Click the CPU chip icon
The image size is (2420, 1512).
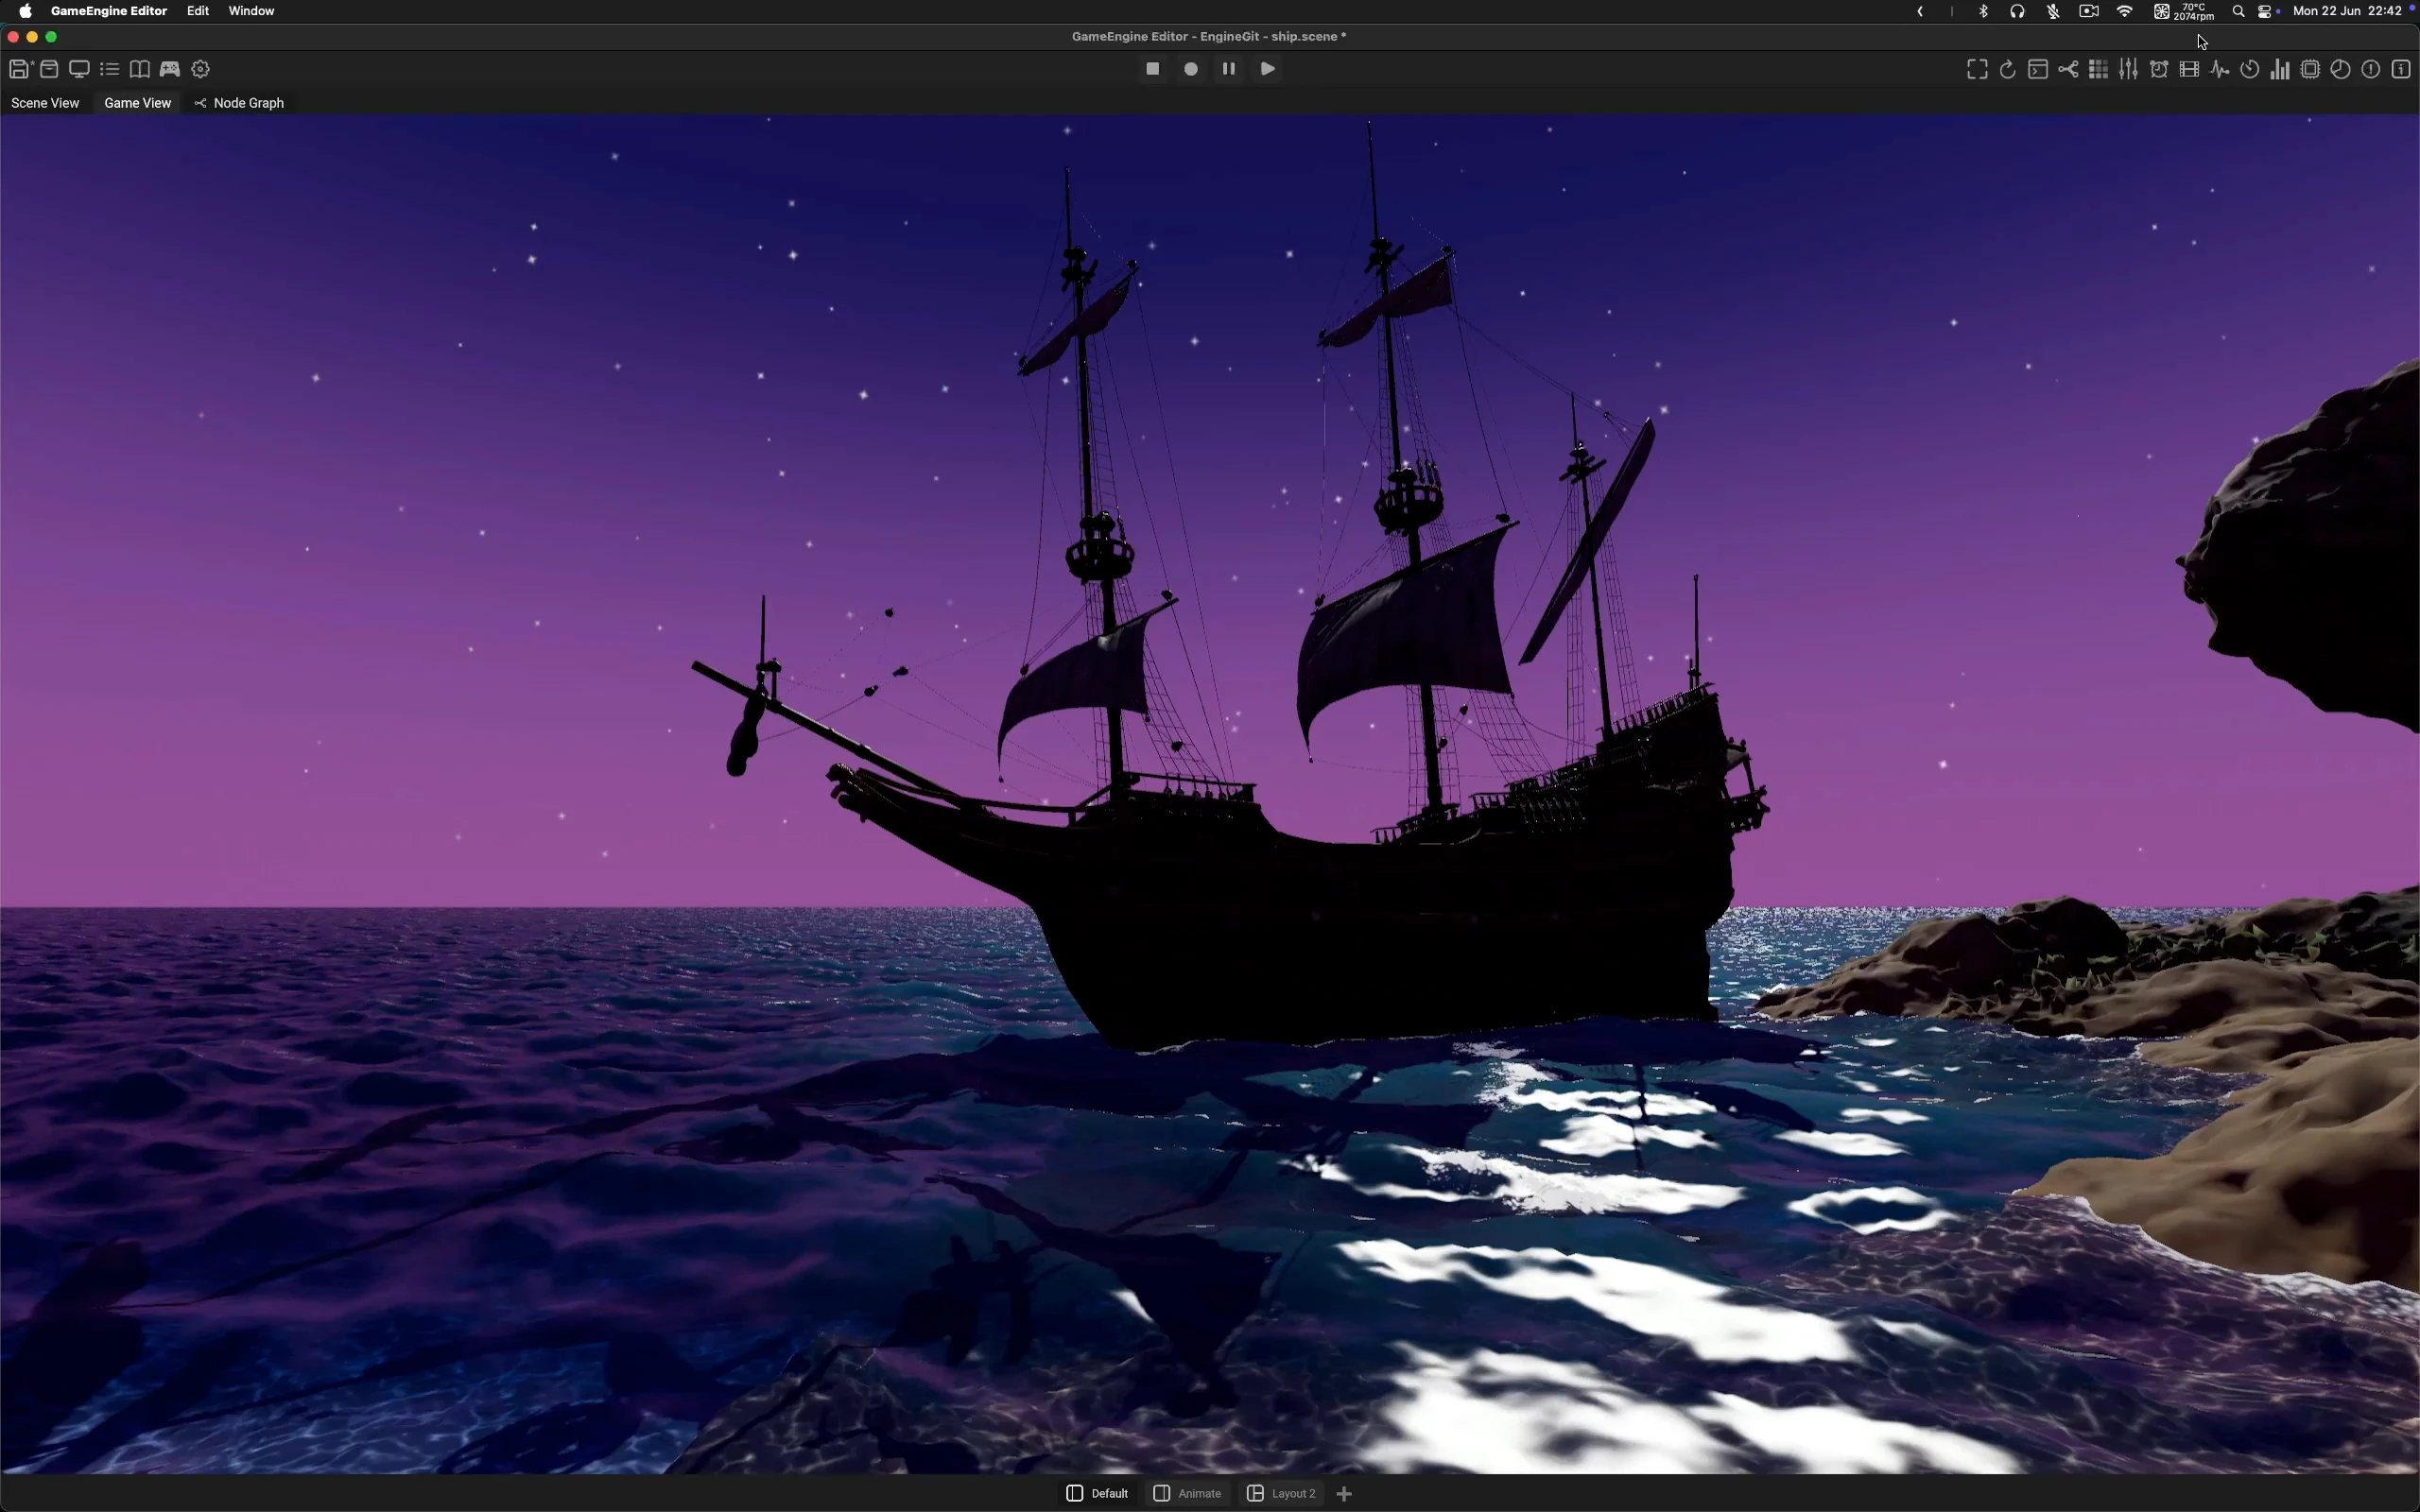point(2311,69)
